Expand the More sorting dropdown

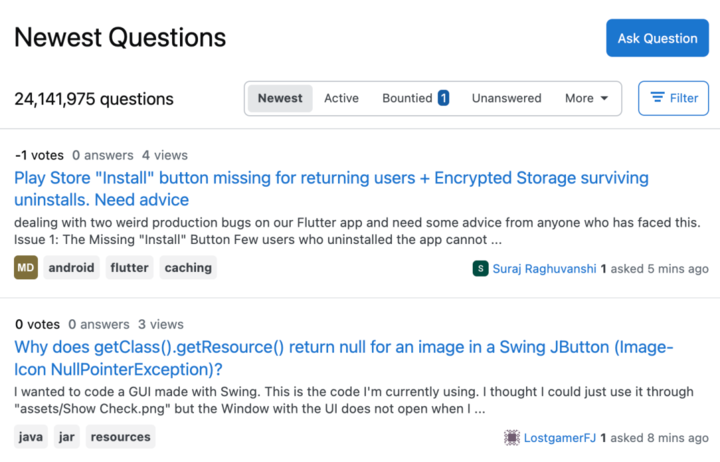[586, 98]
